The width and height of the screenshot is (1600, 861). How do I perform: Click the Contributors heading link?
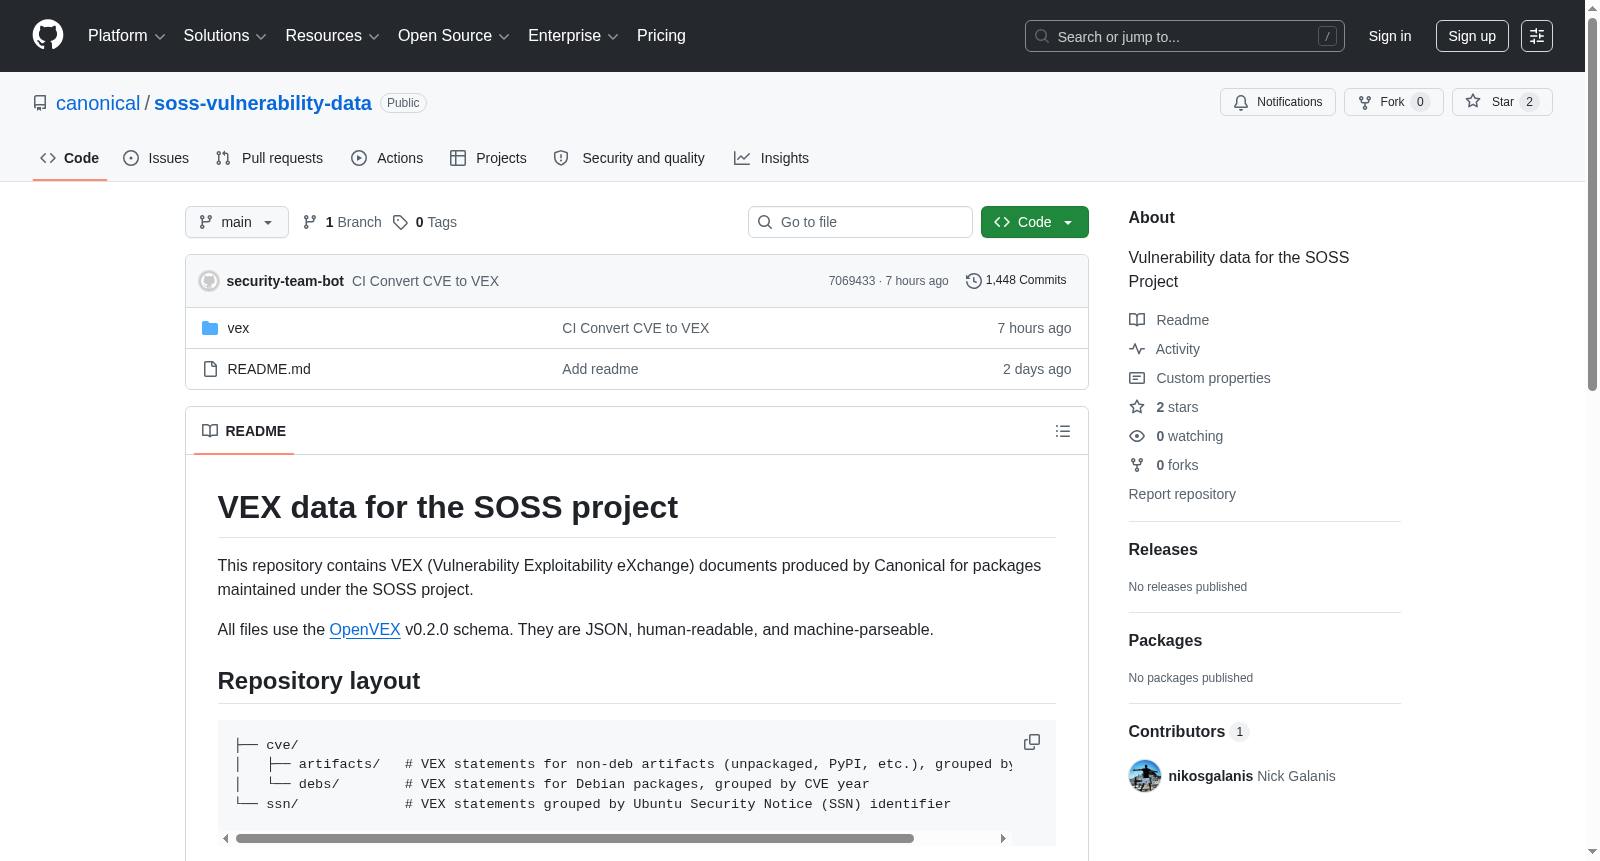[1189, 732]
